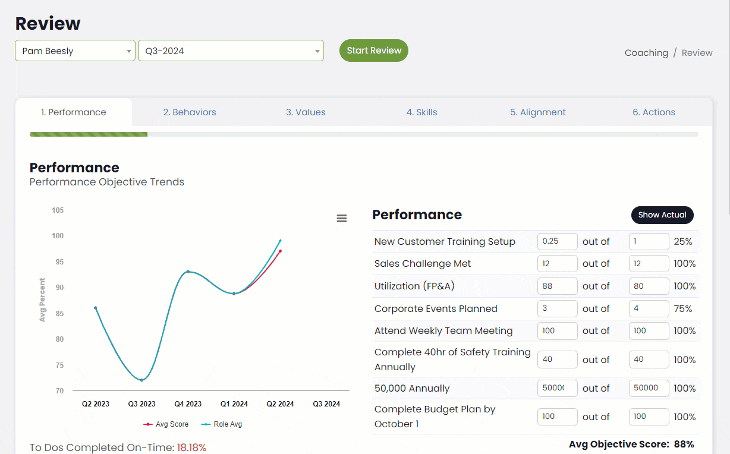The width and height of the screenshot is (730, 454).
Task: Click the 25% result for New Customer Training
Action: click(x=683, y=242)
